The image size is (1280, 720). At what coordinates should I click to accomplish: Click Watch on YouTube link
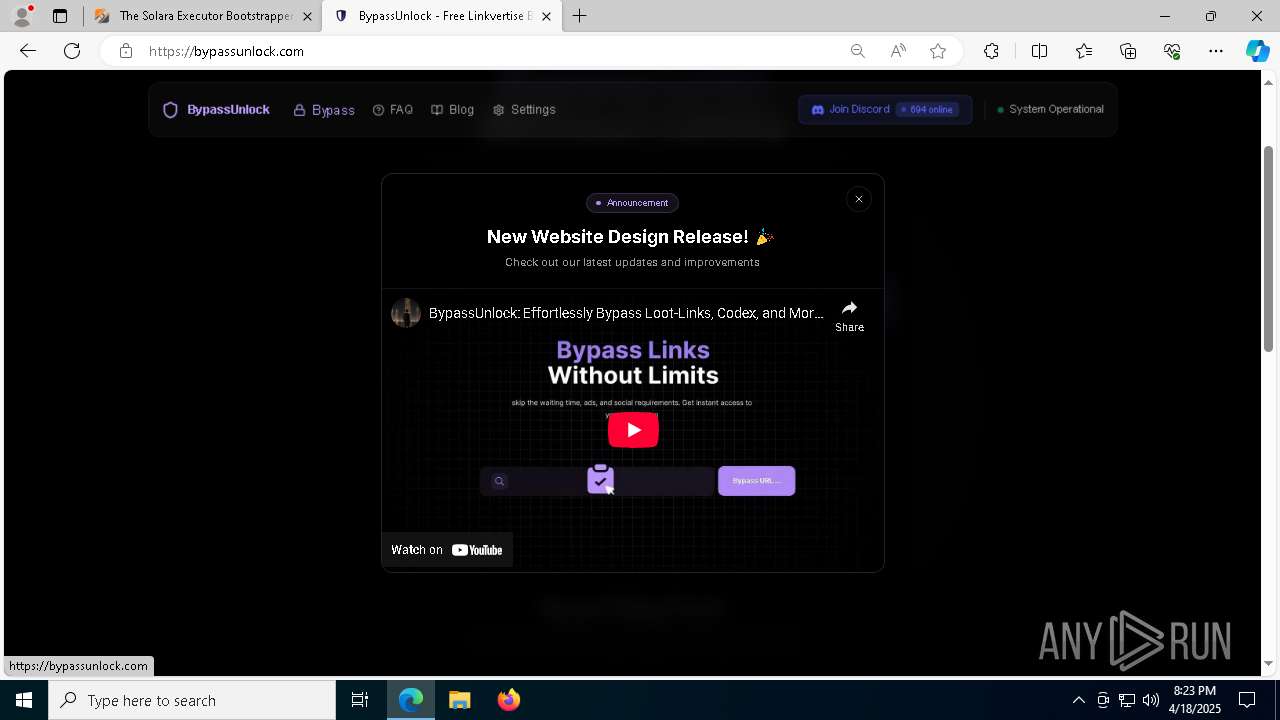[x=447, y=550]
